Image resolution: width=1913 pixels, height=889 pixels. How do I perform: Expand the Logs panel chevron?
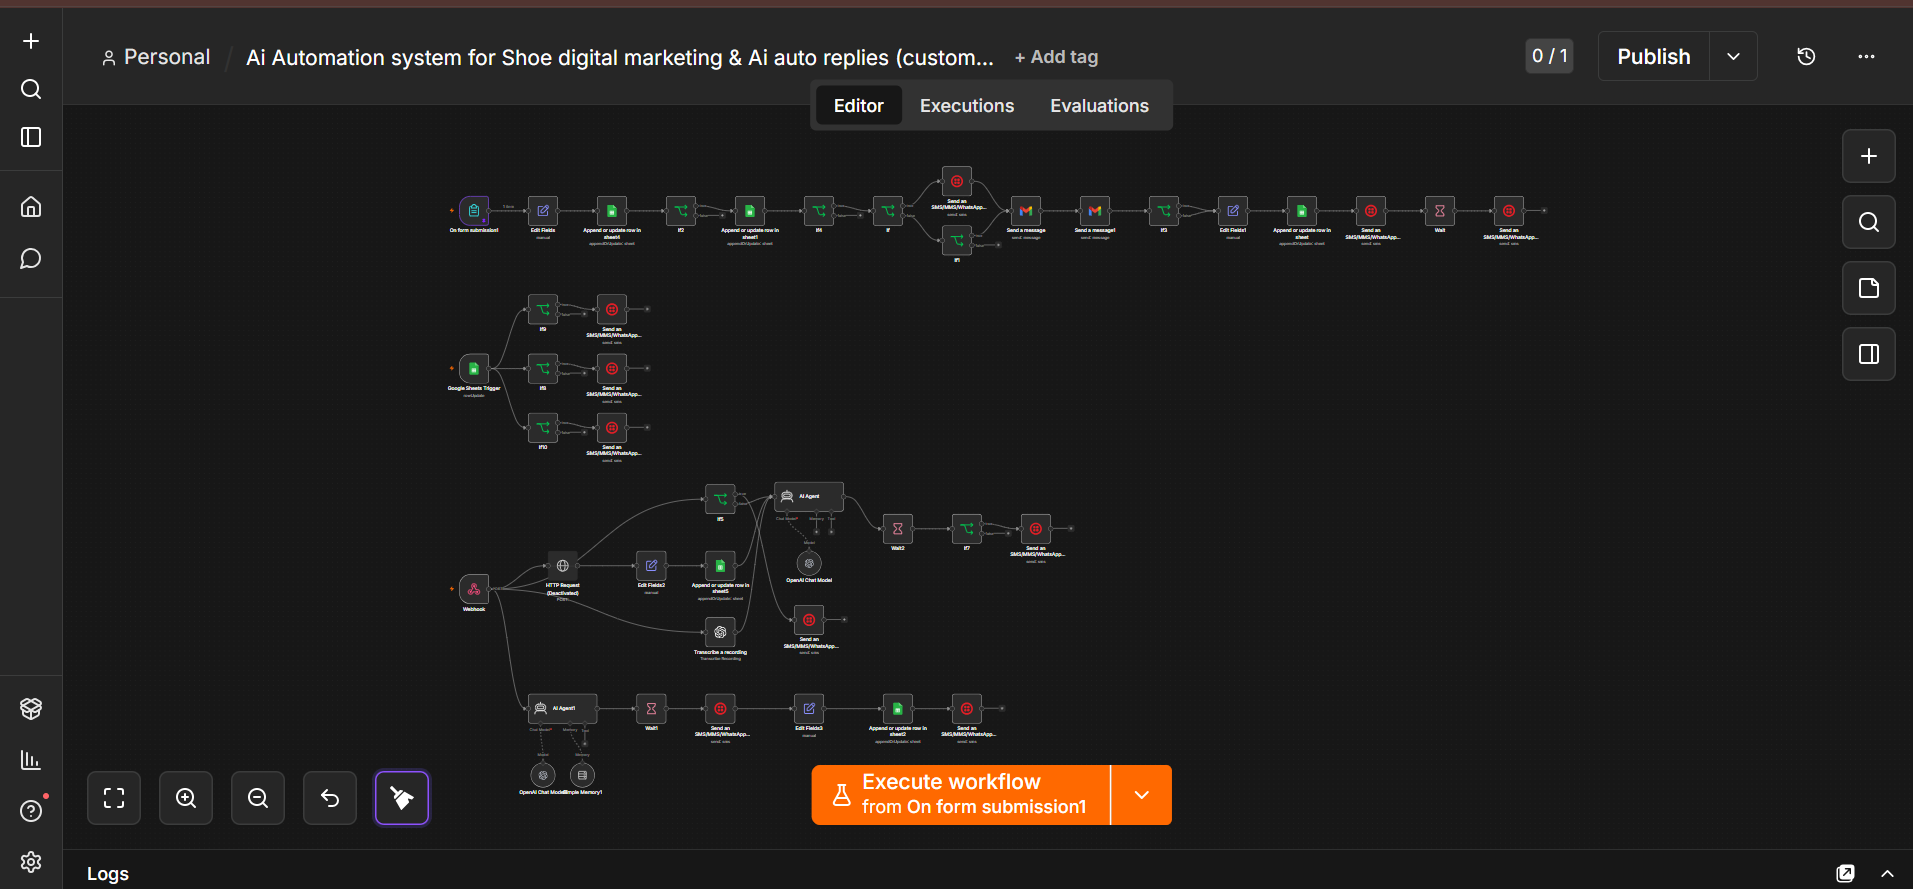tap(1887, 873)
